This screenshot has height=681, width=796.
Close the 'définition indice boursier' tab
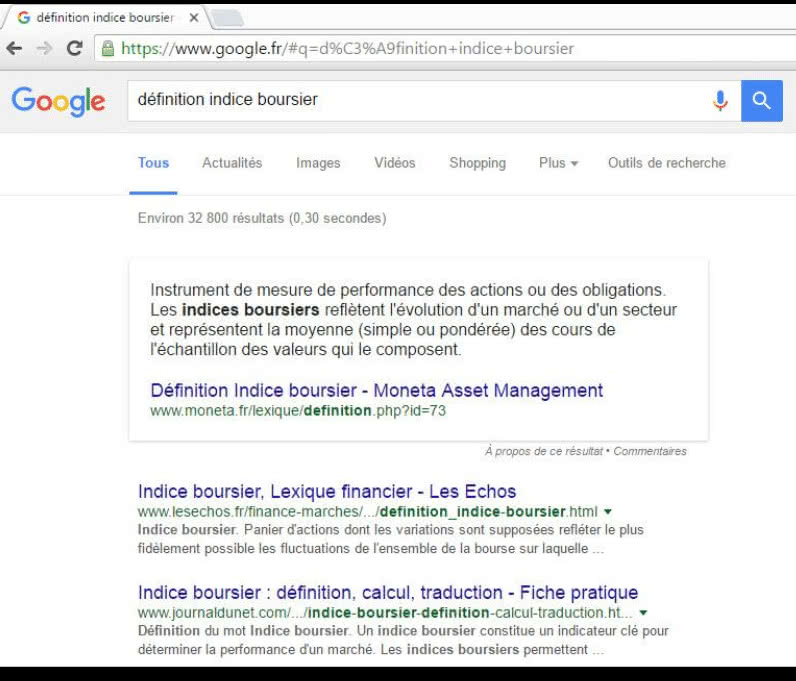193,18
